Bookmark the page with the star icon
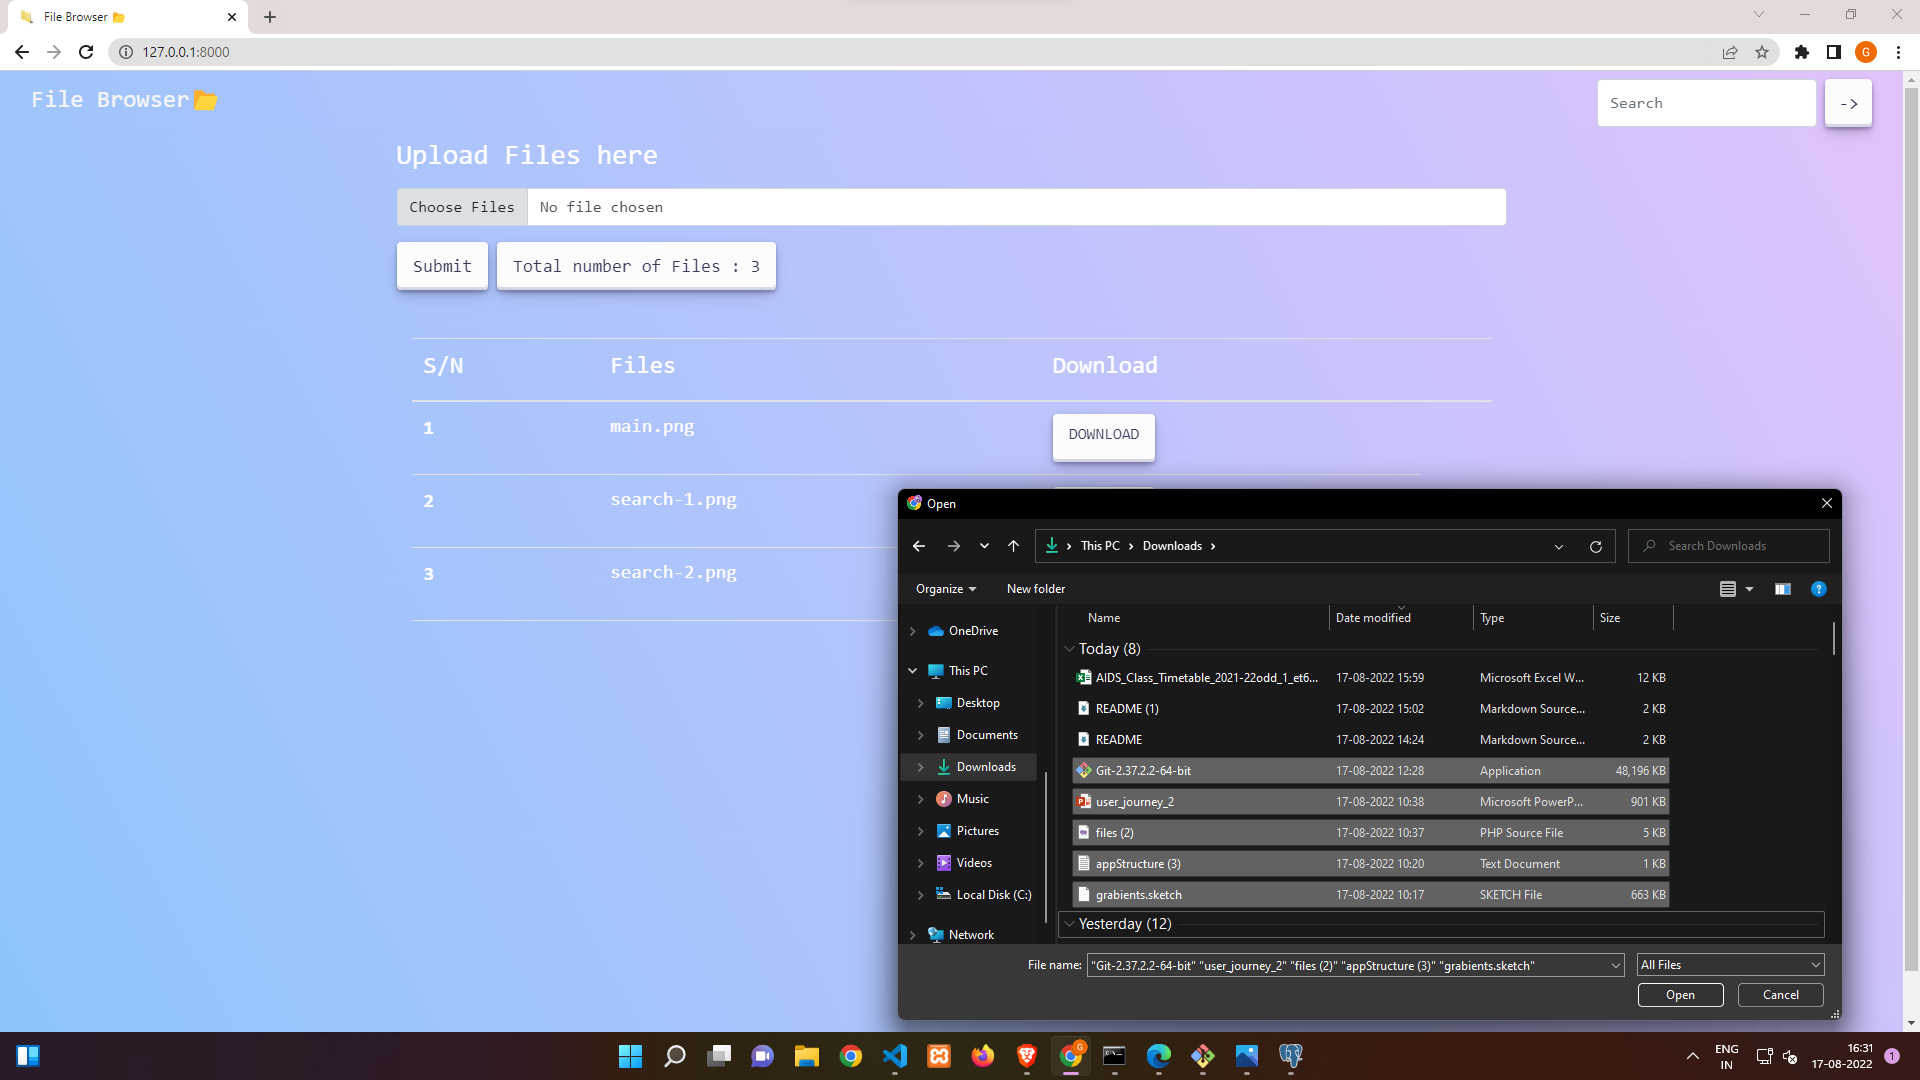The image size is (1920, 1080). [1762, 52]
